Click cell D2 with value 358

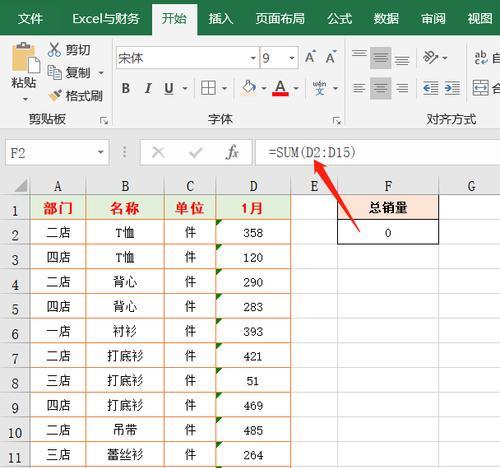click(253, 232)
